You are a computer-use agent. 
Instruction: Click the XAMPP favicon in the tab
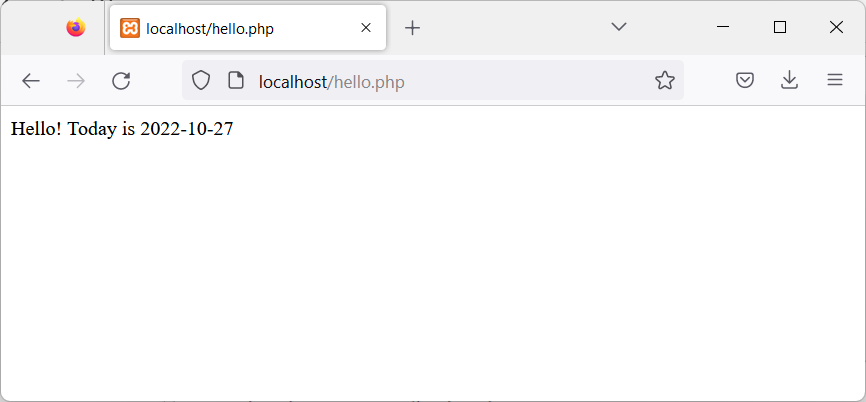tap(130, 28)
